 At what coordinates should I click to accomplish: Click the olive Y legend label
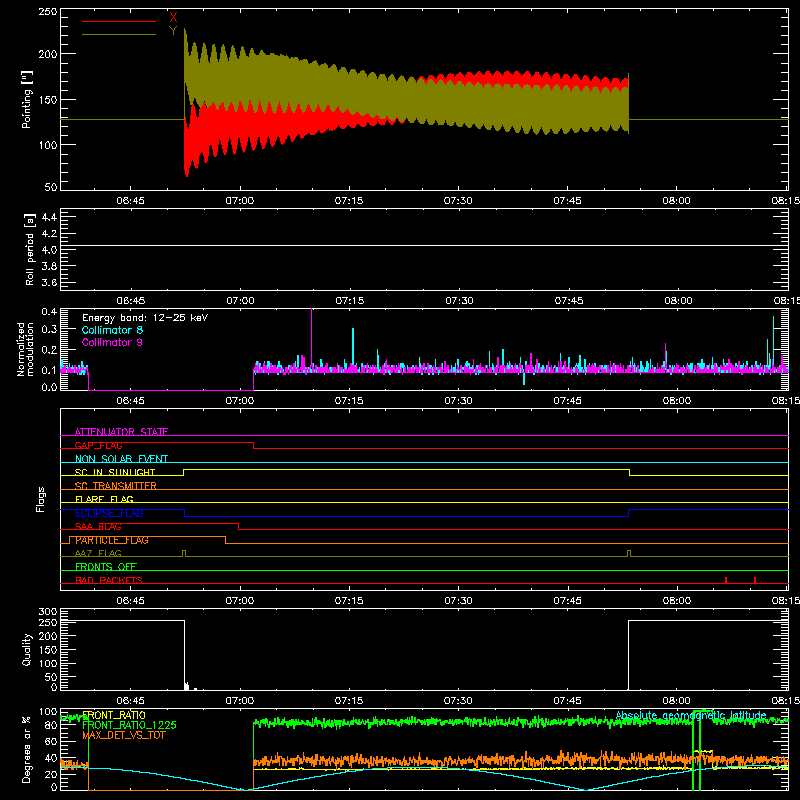[x=173, y=31]
